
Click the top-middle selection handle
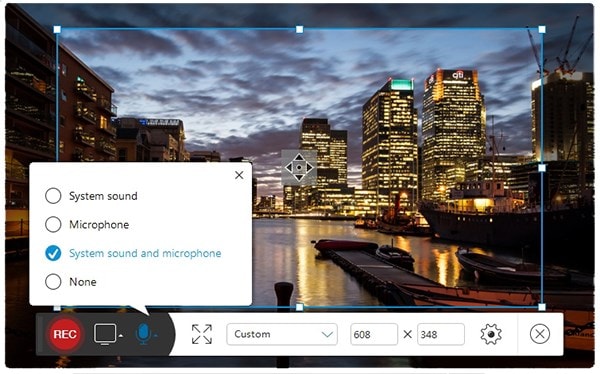click(x=300, y=29)
